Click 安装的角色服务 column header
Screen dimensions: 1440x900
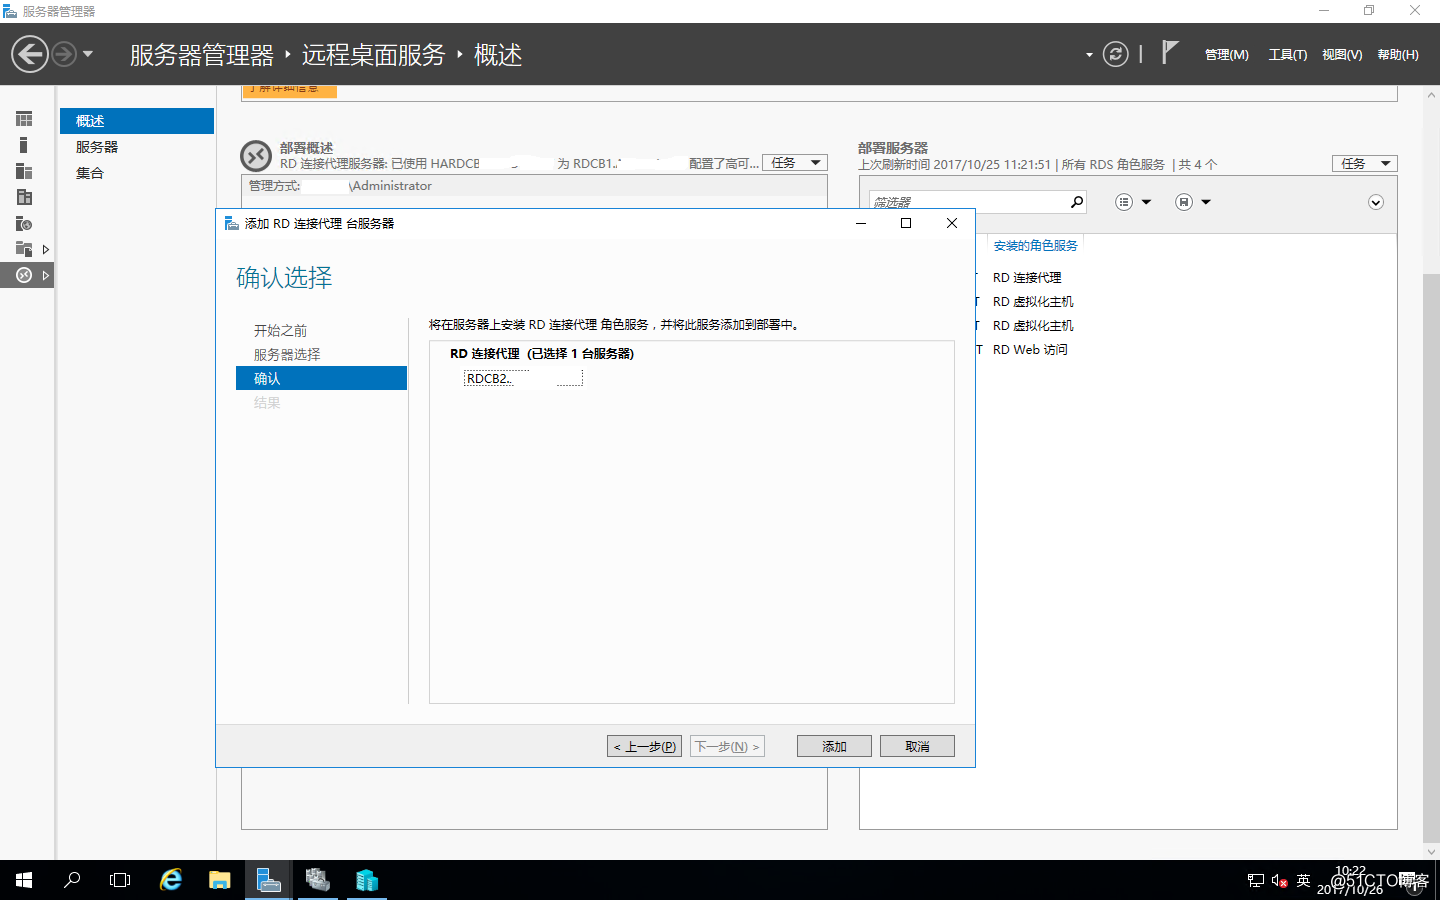coord(1035,245)
